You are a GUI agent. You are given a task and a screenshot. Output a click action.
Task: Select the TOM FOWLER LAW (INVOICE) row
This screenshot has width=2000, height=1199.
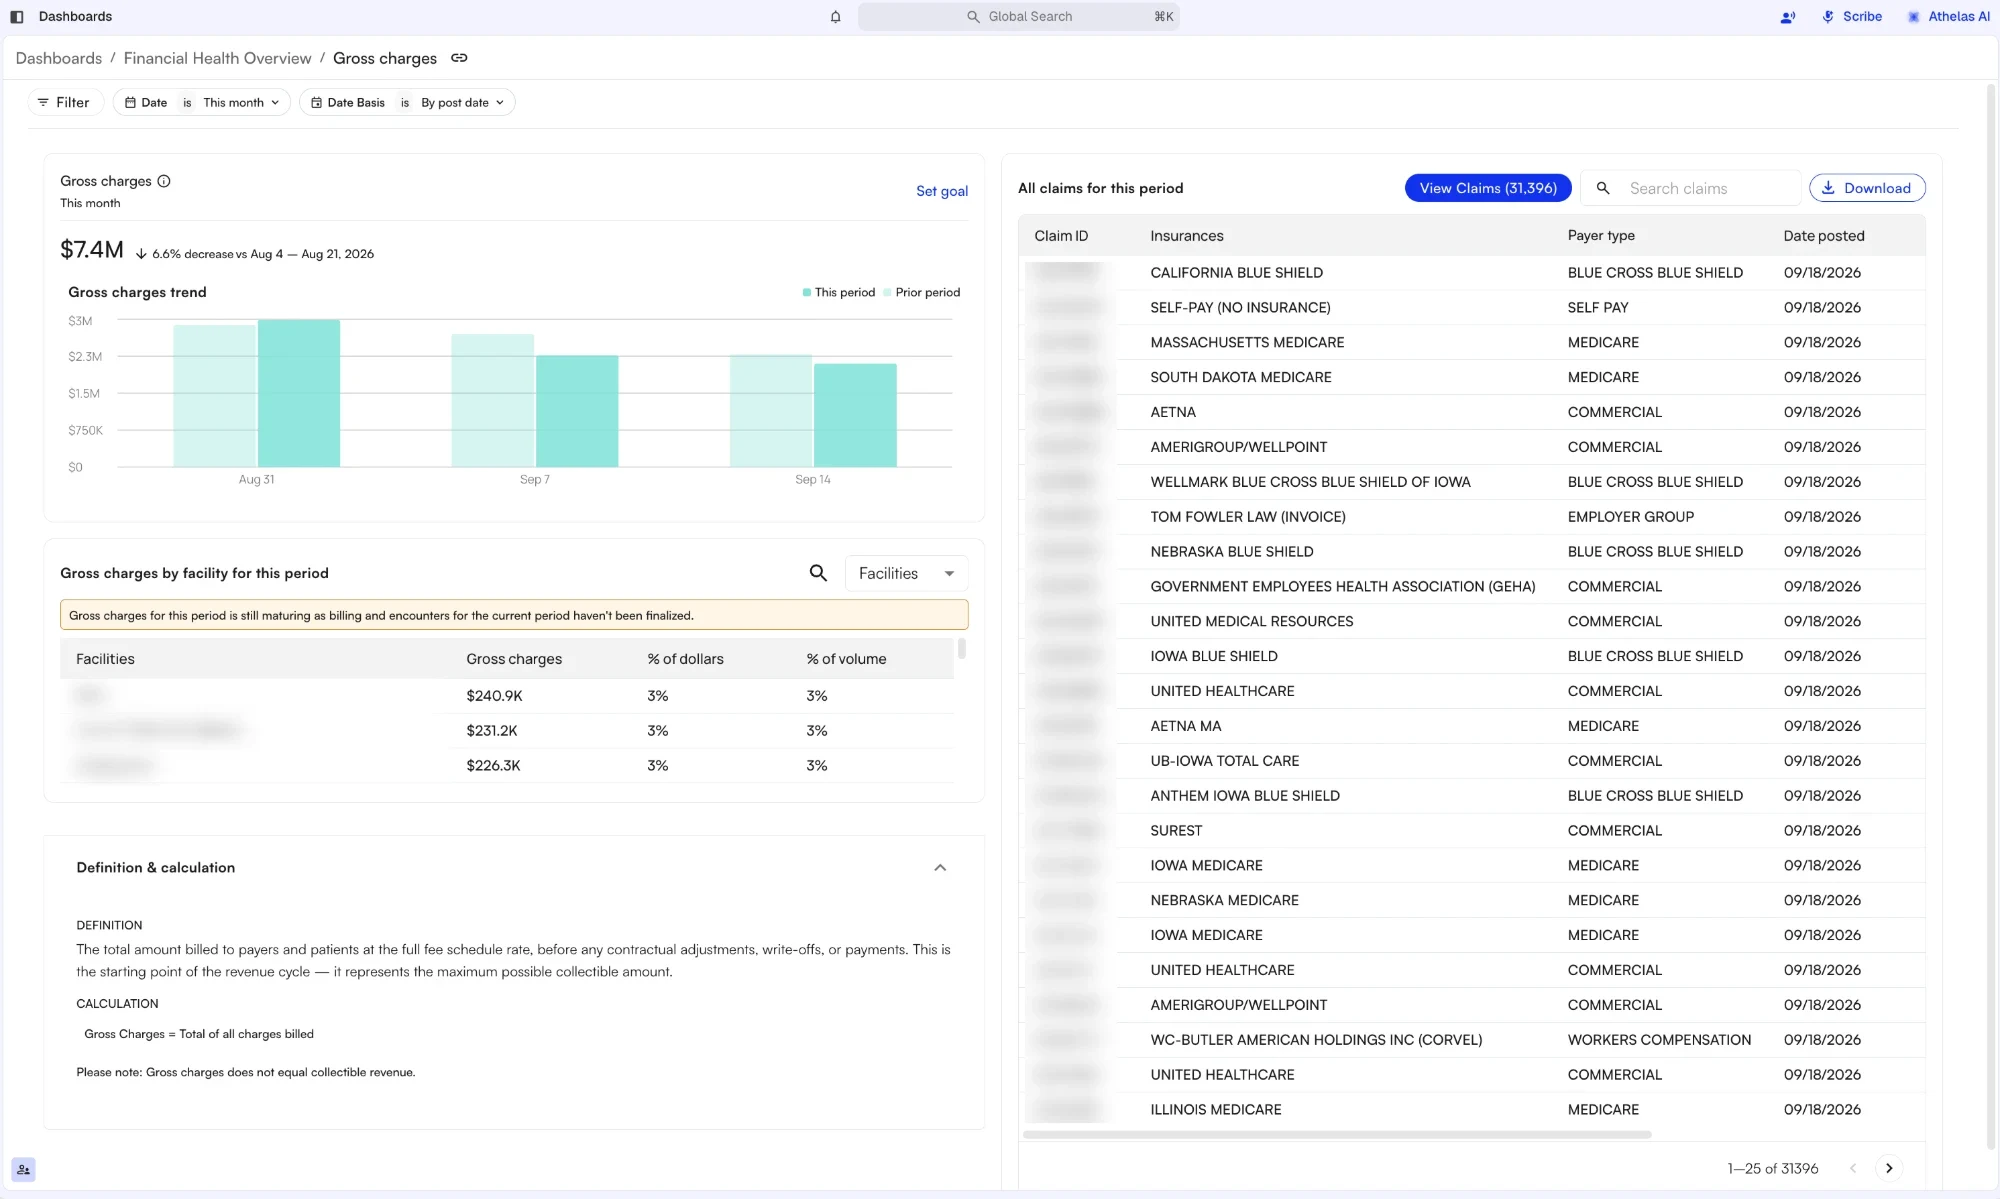click(1472, 517)
